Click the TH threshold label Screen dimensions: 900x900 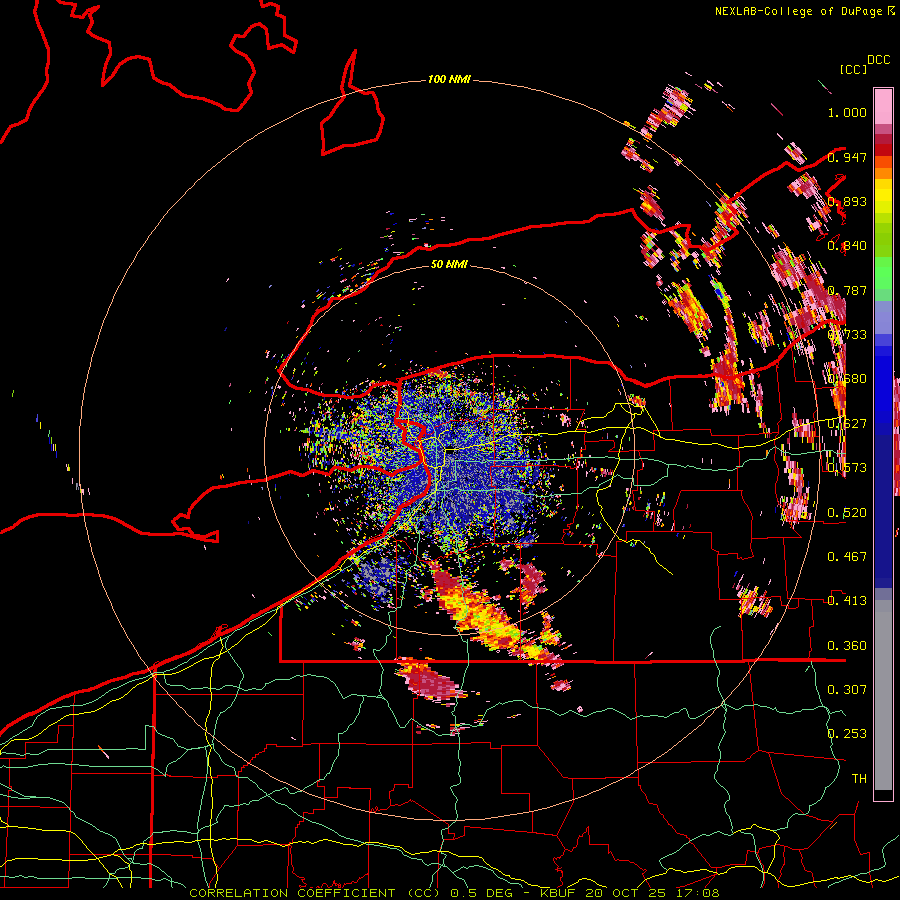click(x=859, y=779)
